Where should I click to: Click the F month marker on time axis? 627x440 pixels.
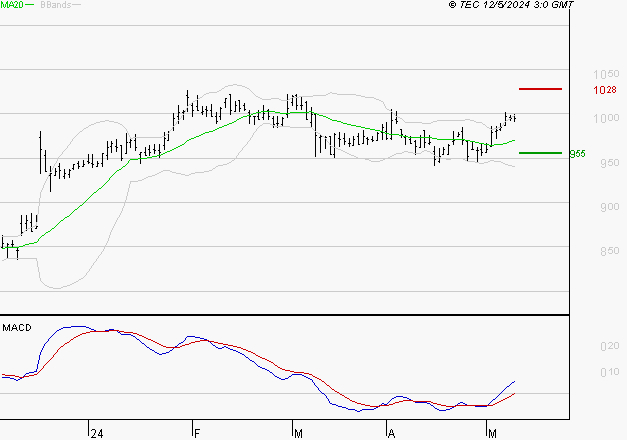pos(196,434)
